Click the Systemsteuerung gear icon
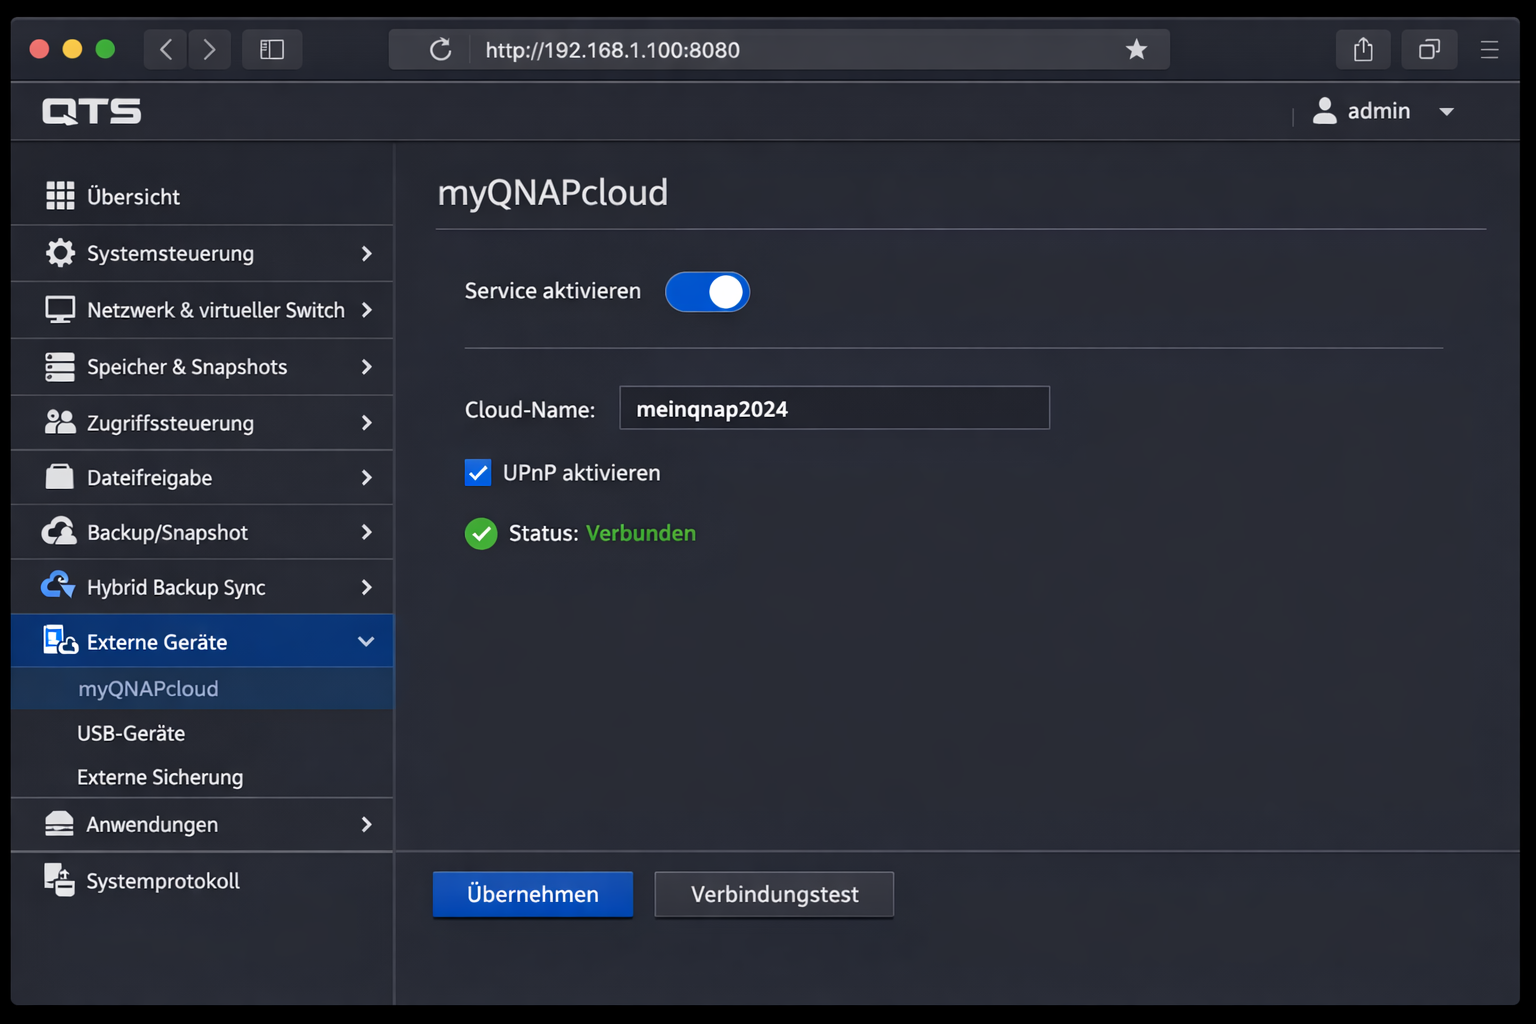Image resolution: width=1536 pixels, height=1024 pixels. [x=60, y=253]
